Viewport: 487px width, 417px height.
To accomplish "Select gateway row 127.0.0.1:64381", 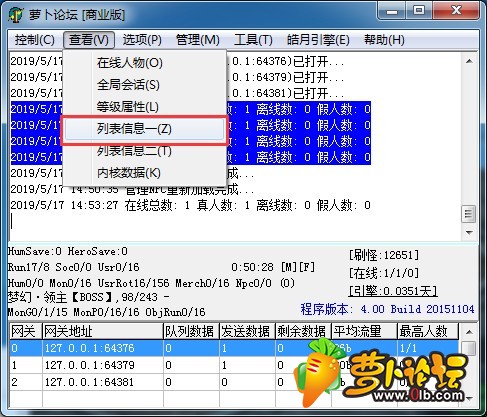I will click(x=234, y=382).
